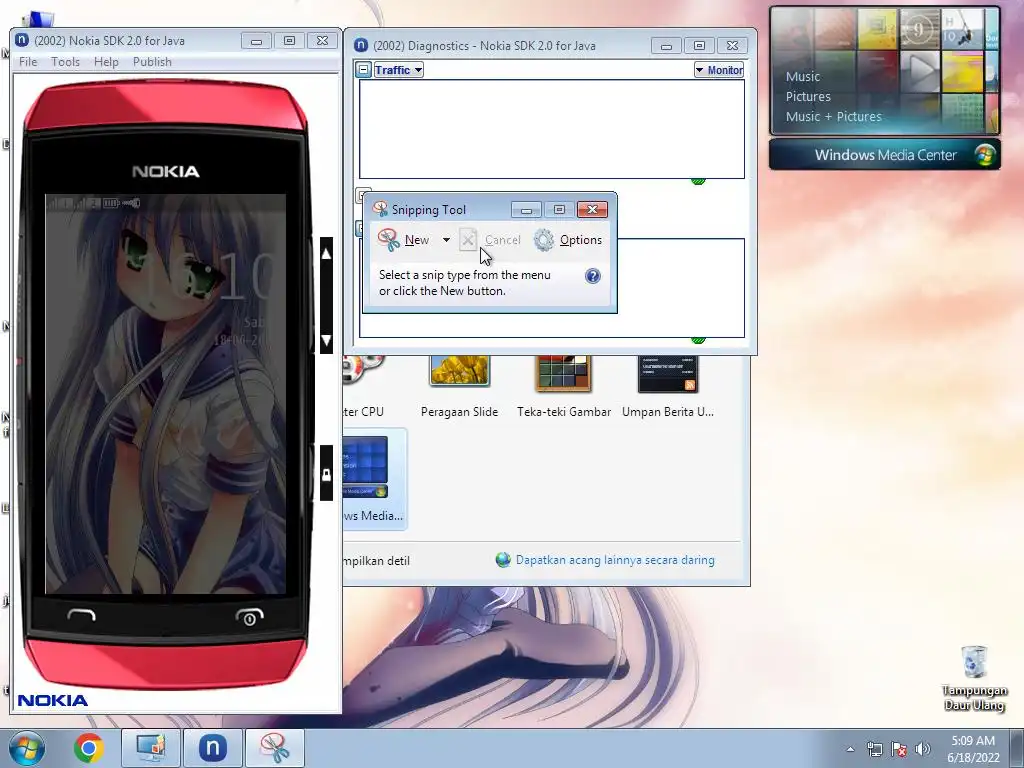This screenshot has width=1024, height=768.
Task: Minimize the Nokia SDK emulator window
Action: [256, 40]
